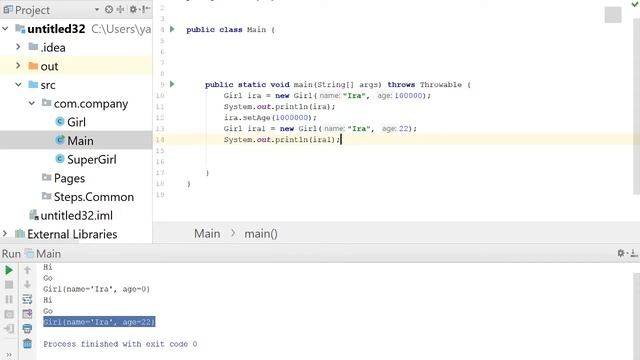Rerun Main with the green play button

pos(9,270)
